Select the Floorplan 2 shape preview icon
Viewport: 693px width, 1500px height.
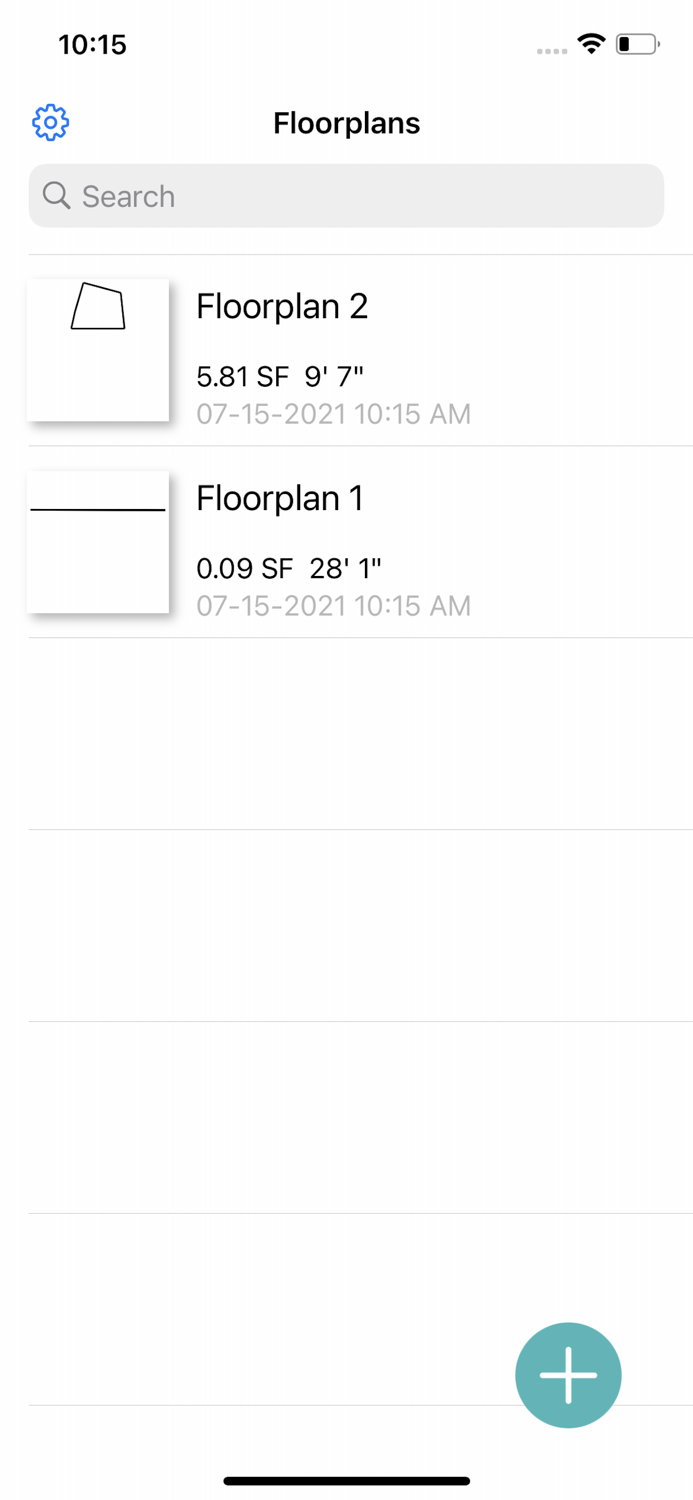click(97, 348)
